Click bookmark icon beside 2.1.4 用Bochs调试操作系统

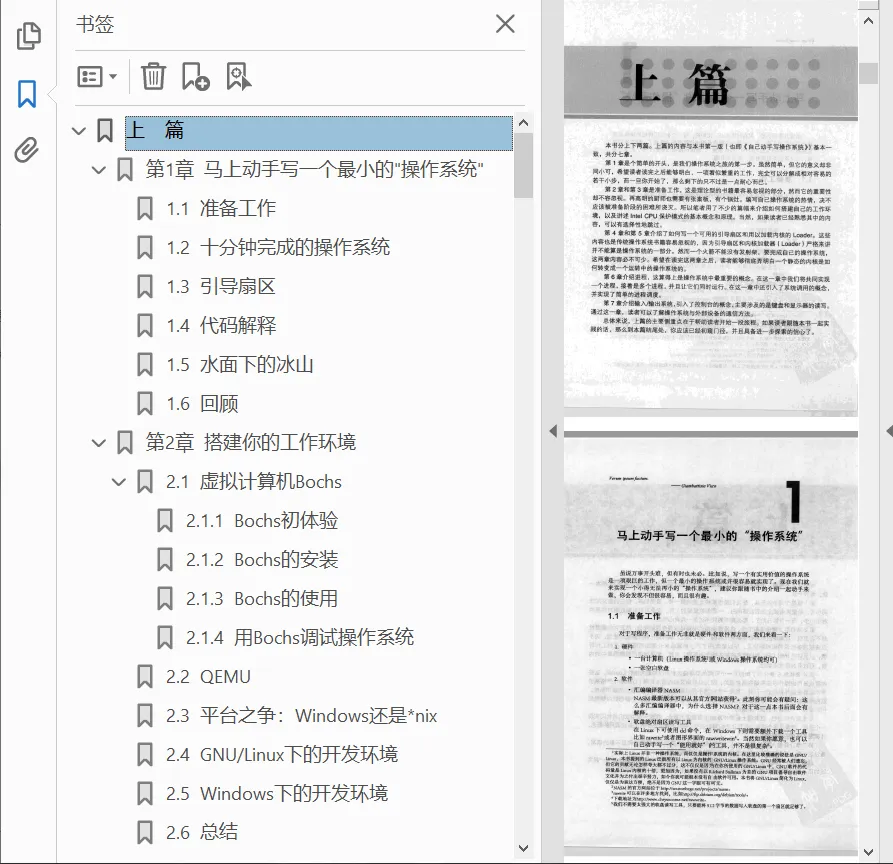[165, 638]
